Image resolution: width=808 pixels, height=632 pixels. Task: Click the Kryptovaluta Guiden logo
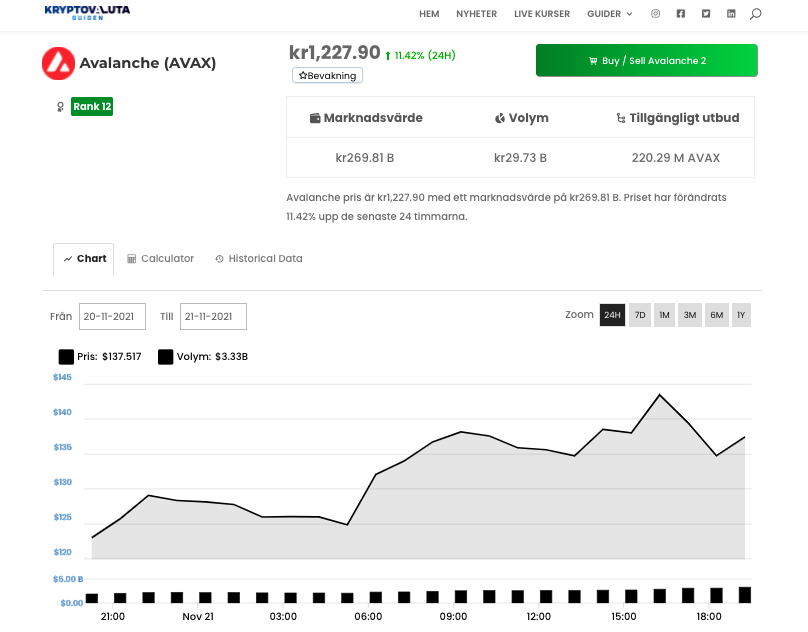(87, 13)
